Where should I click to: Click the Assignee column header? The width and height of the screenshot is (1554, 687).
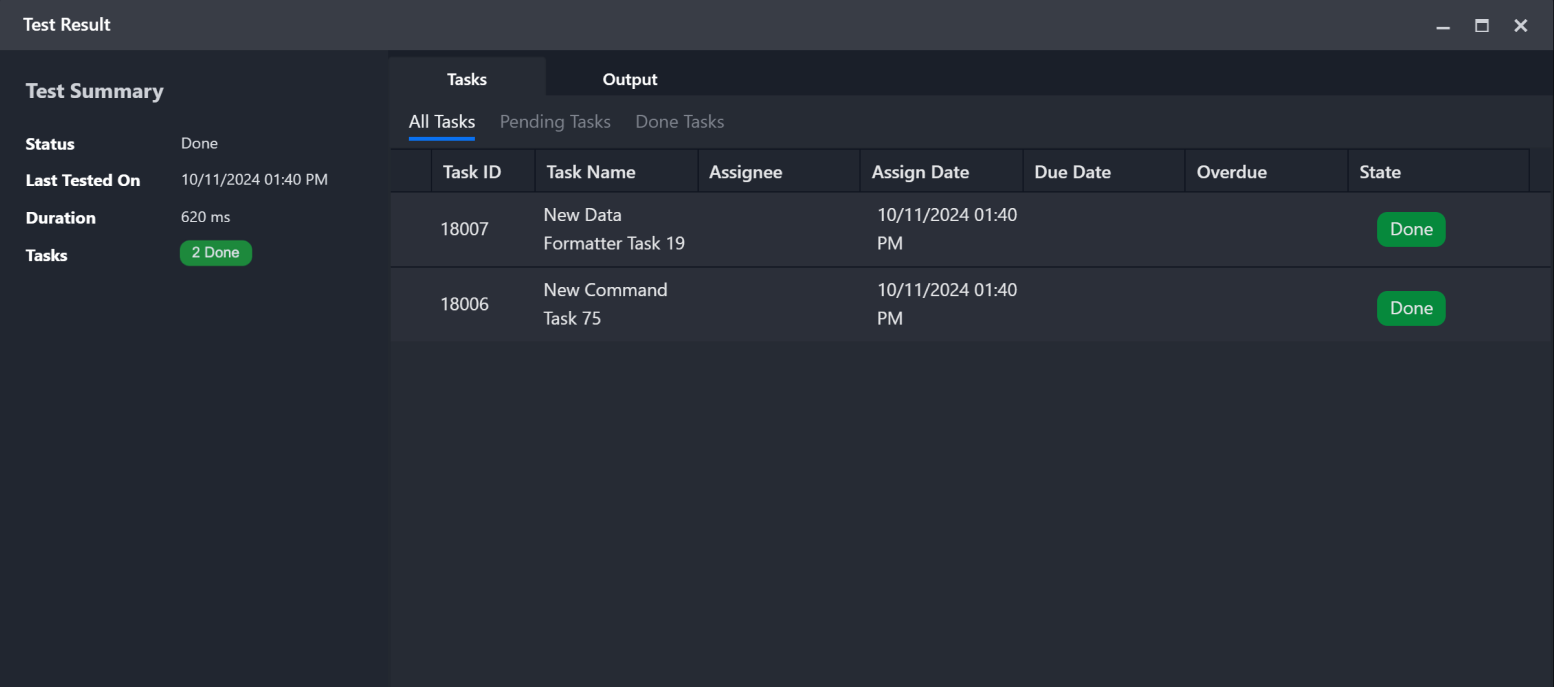click(x=745, y=172)
